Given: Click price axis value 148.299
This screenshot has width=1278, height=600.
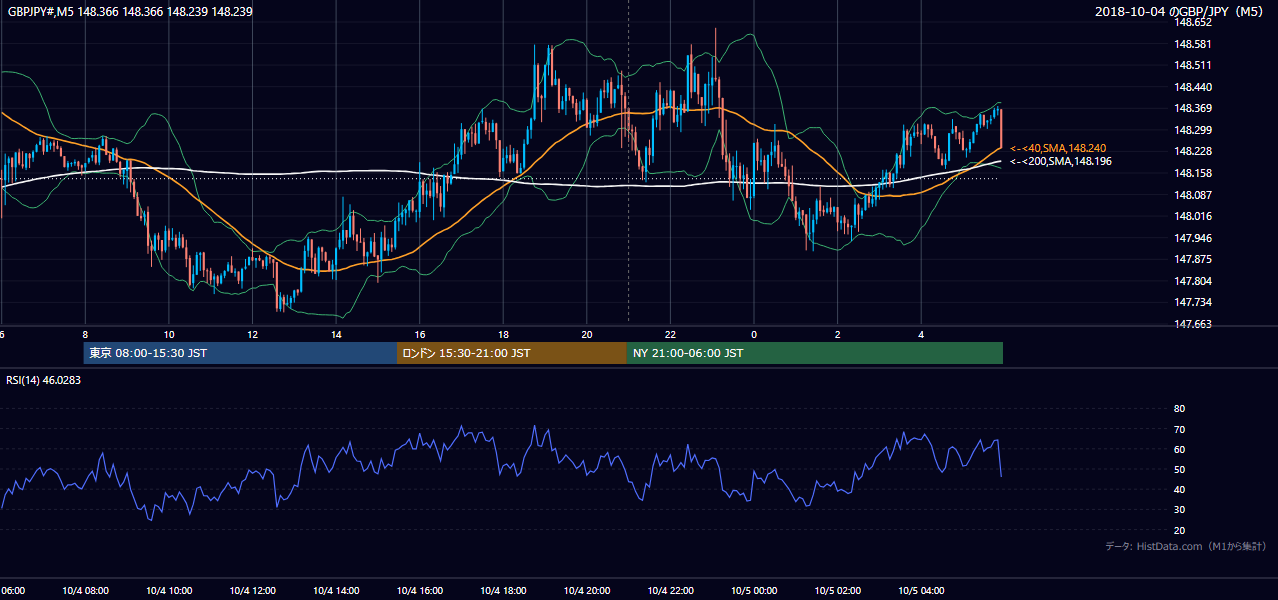Looking at the screenshot, I should (1192, 130).
